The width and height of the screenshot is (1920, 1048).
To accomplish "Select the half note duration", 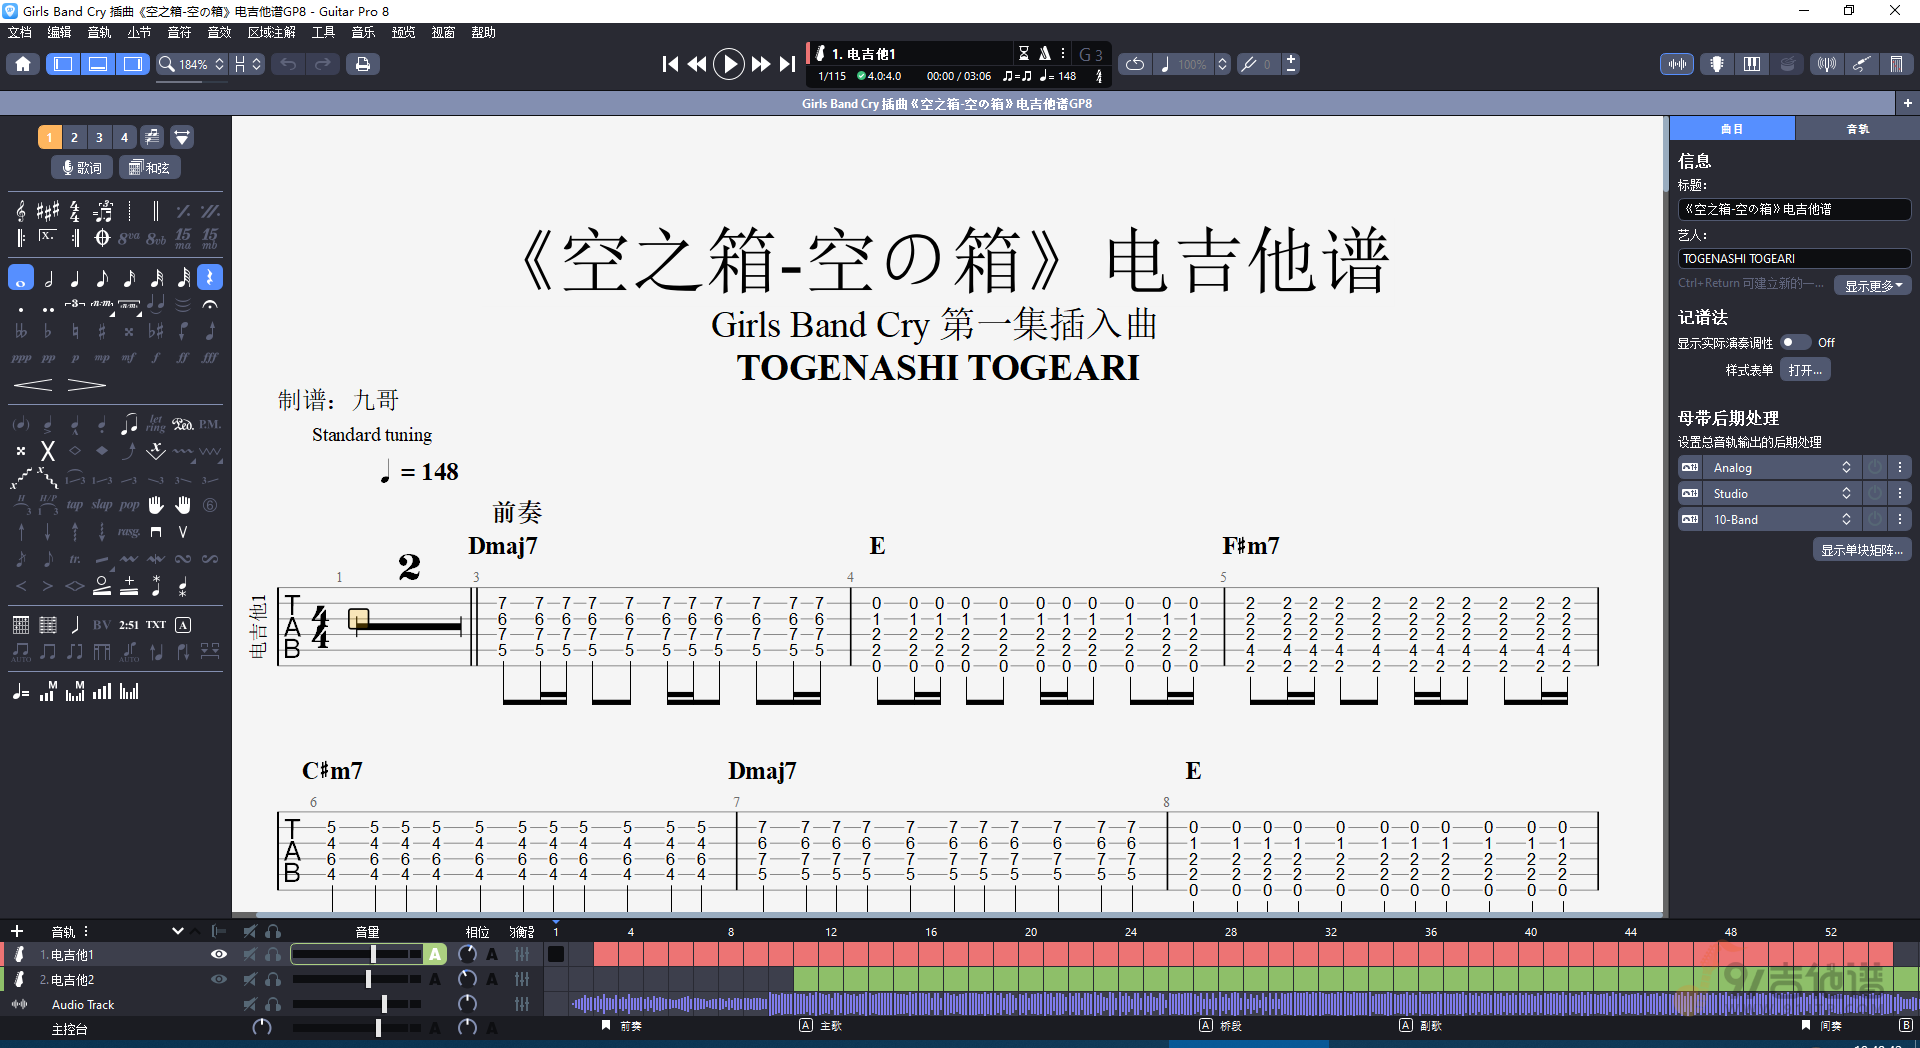I will point(48,278).
